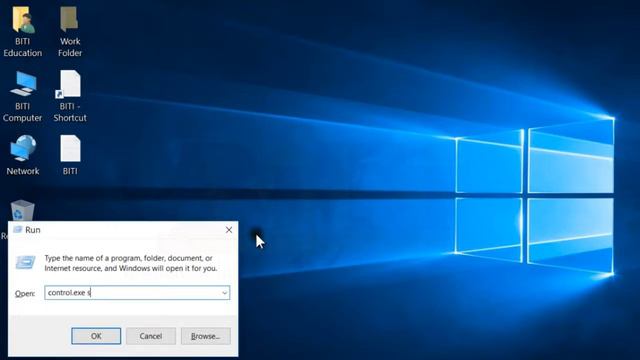Click the 'Run' title text
The width and height of the screenshot is (640, 360).
point(33,230)
